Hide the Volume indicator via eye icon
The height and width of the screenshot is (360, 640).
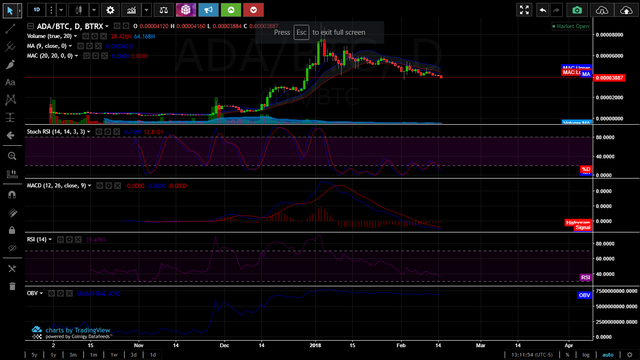click(85, 36)
